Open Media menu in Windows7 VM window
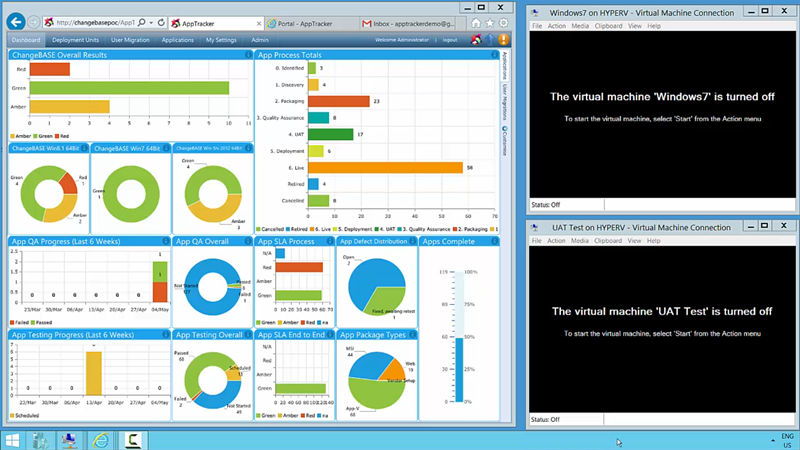 580,26
